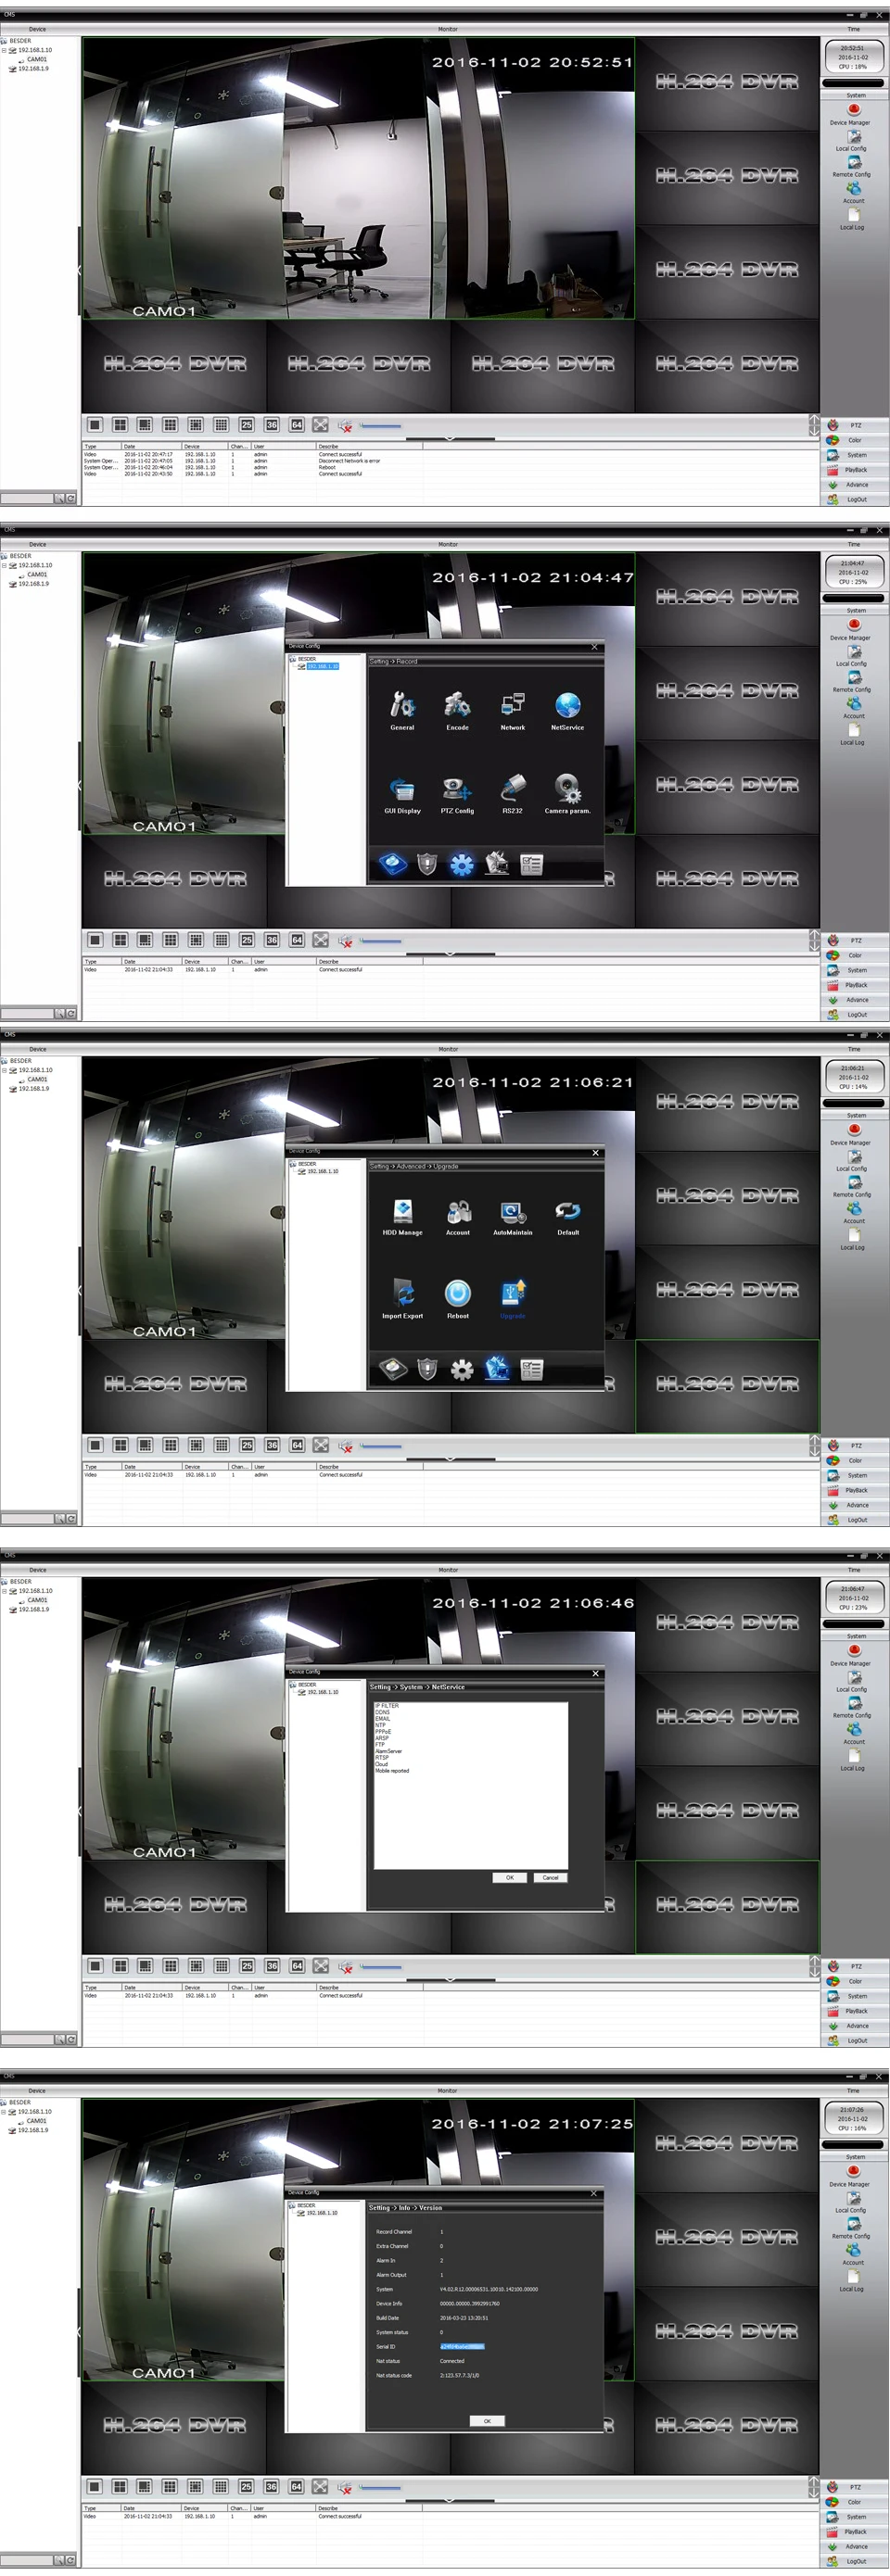Click 'Disconnect Network is error' log entry
Screen dimensions: 890x2576
pyautogui.click(x=349, y=461)
